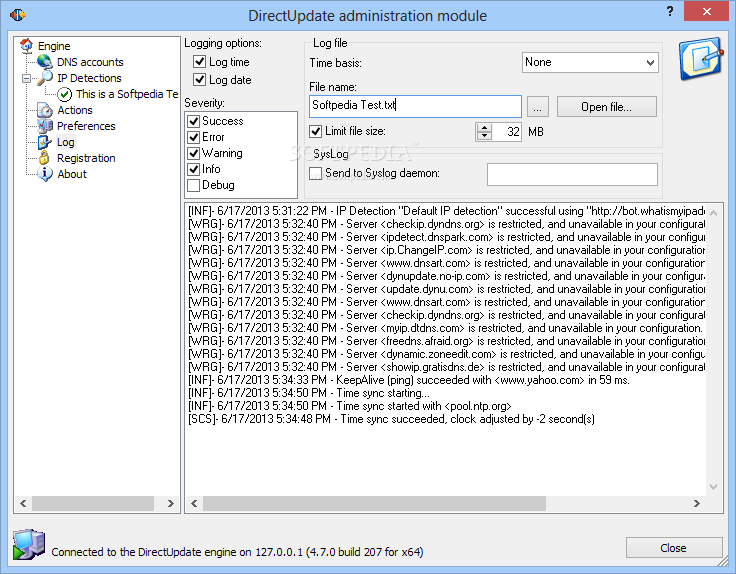Toggle the Error severity checkbox
This screenshot has height=574, width=736.
[x=193, y=137]
